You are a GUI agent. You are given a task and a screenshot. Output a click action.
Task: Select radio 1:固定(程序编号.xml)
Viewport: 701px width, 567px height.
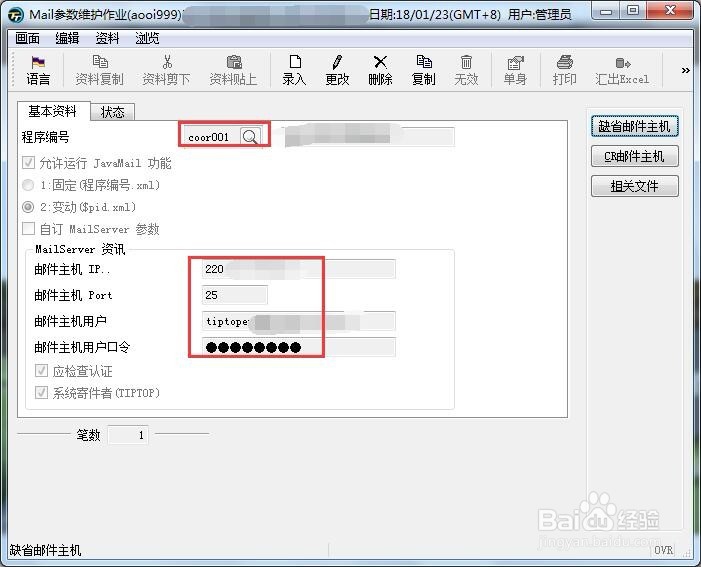(x=28, y=184)
